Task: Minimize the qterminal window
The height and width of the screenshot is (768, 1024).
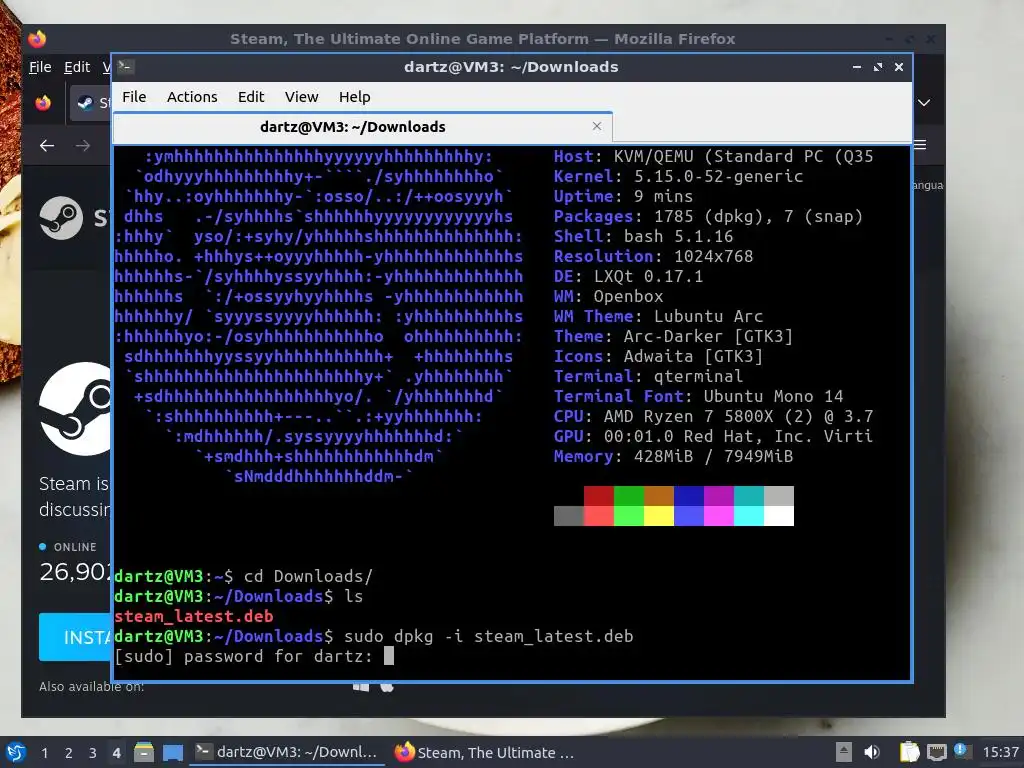Action: point(856,67)
